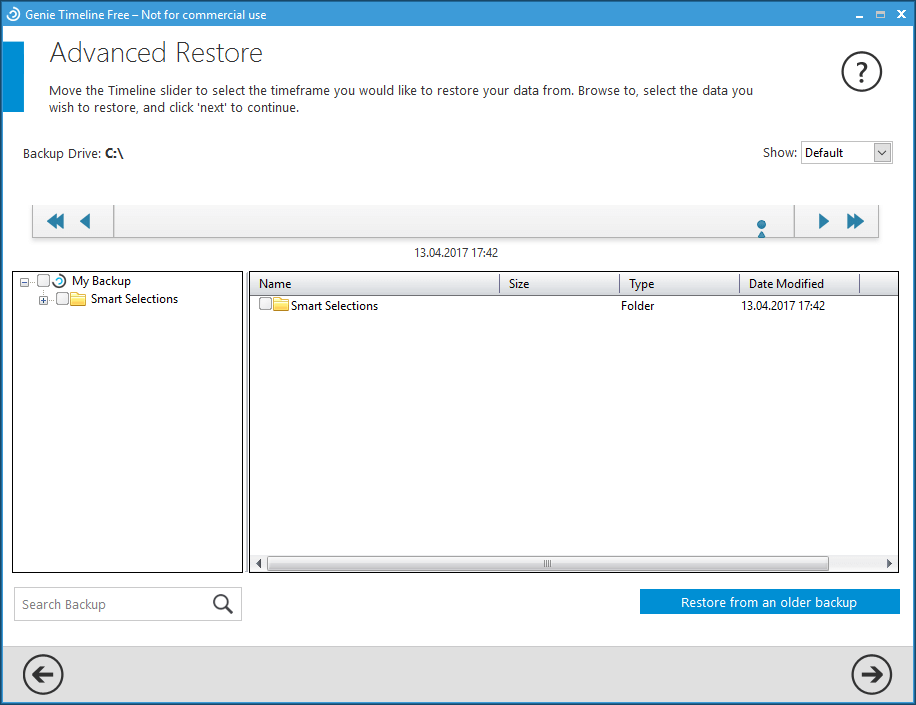Click the search magnifier icon
Screen dimensions: 916x705
point(223,604)
